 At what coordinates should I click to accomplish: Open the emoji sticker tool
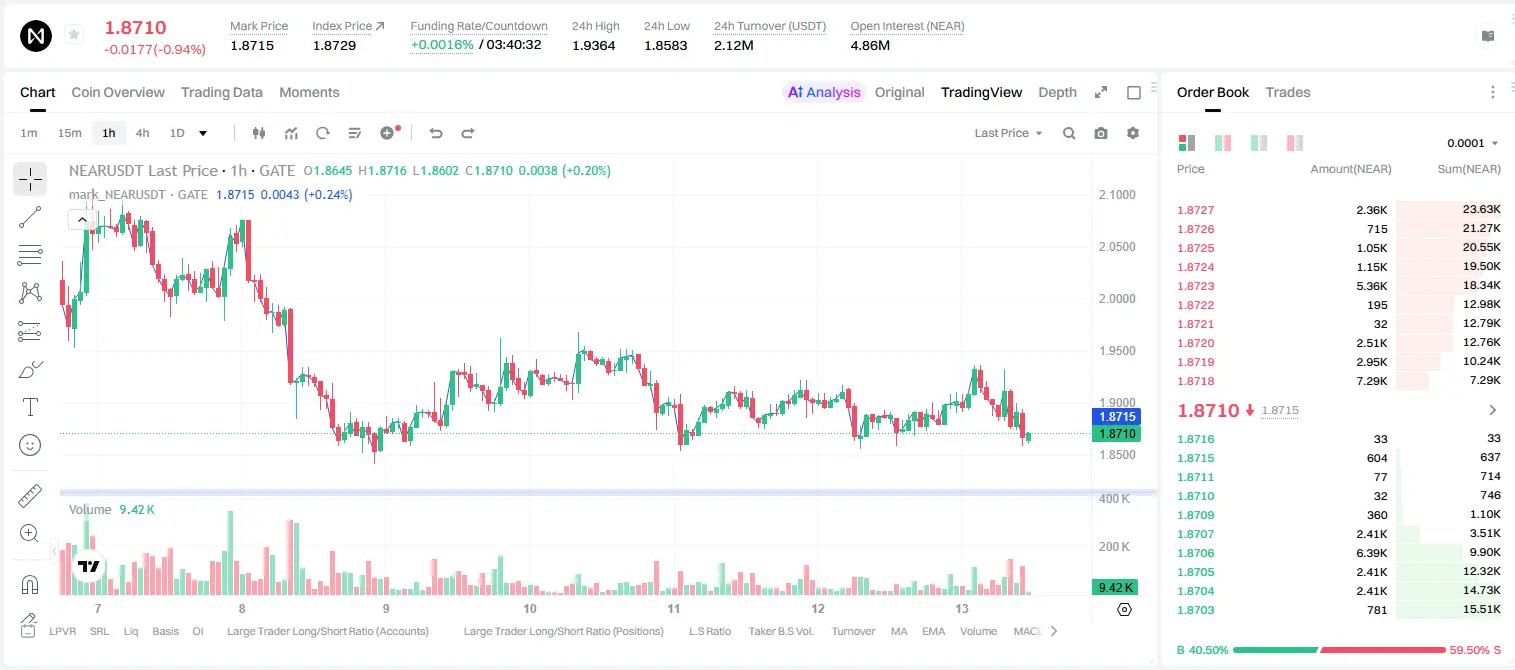point(30,445)
